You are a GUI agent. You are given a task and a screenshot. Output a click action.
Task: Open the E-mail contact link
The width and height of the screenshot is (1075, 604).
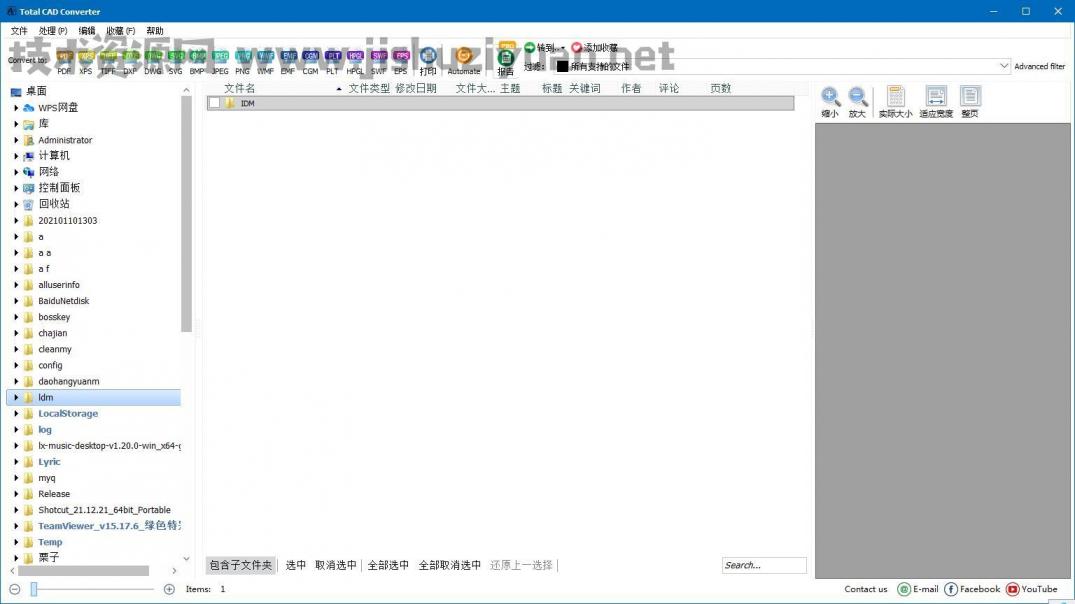(x=918, y=589)
